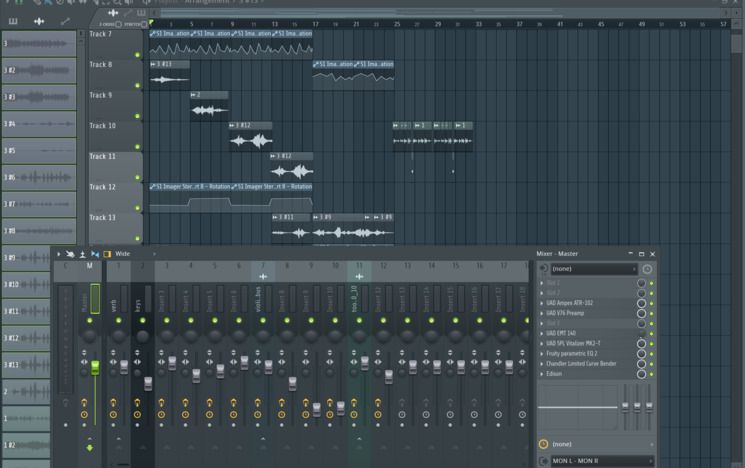Mute Track 12 in the playlist

(137, 208)
